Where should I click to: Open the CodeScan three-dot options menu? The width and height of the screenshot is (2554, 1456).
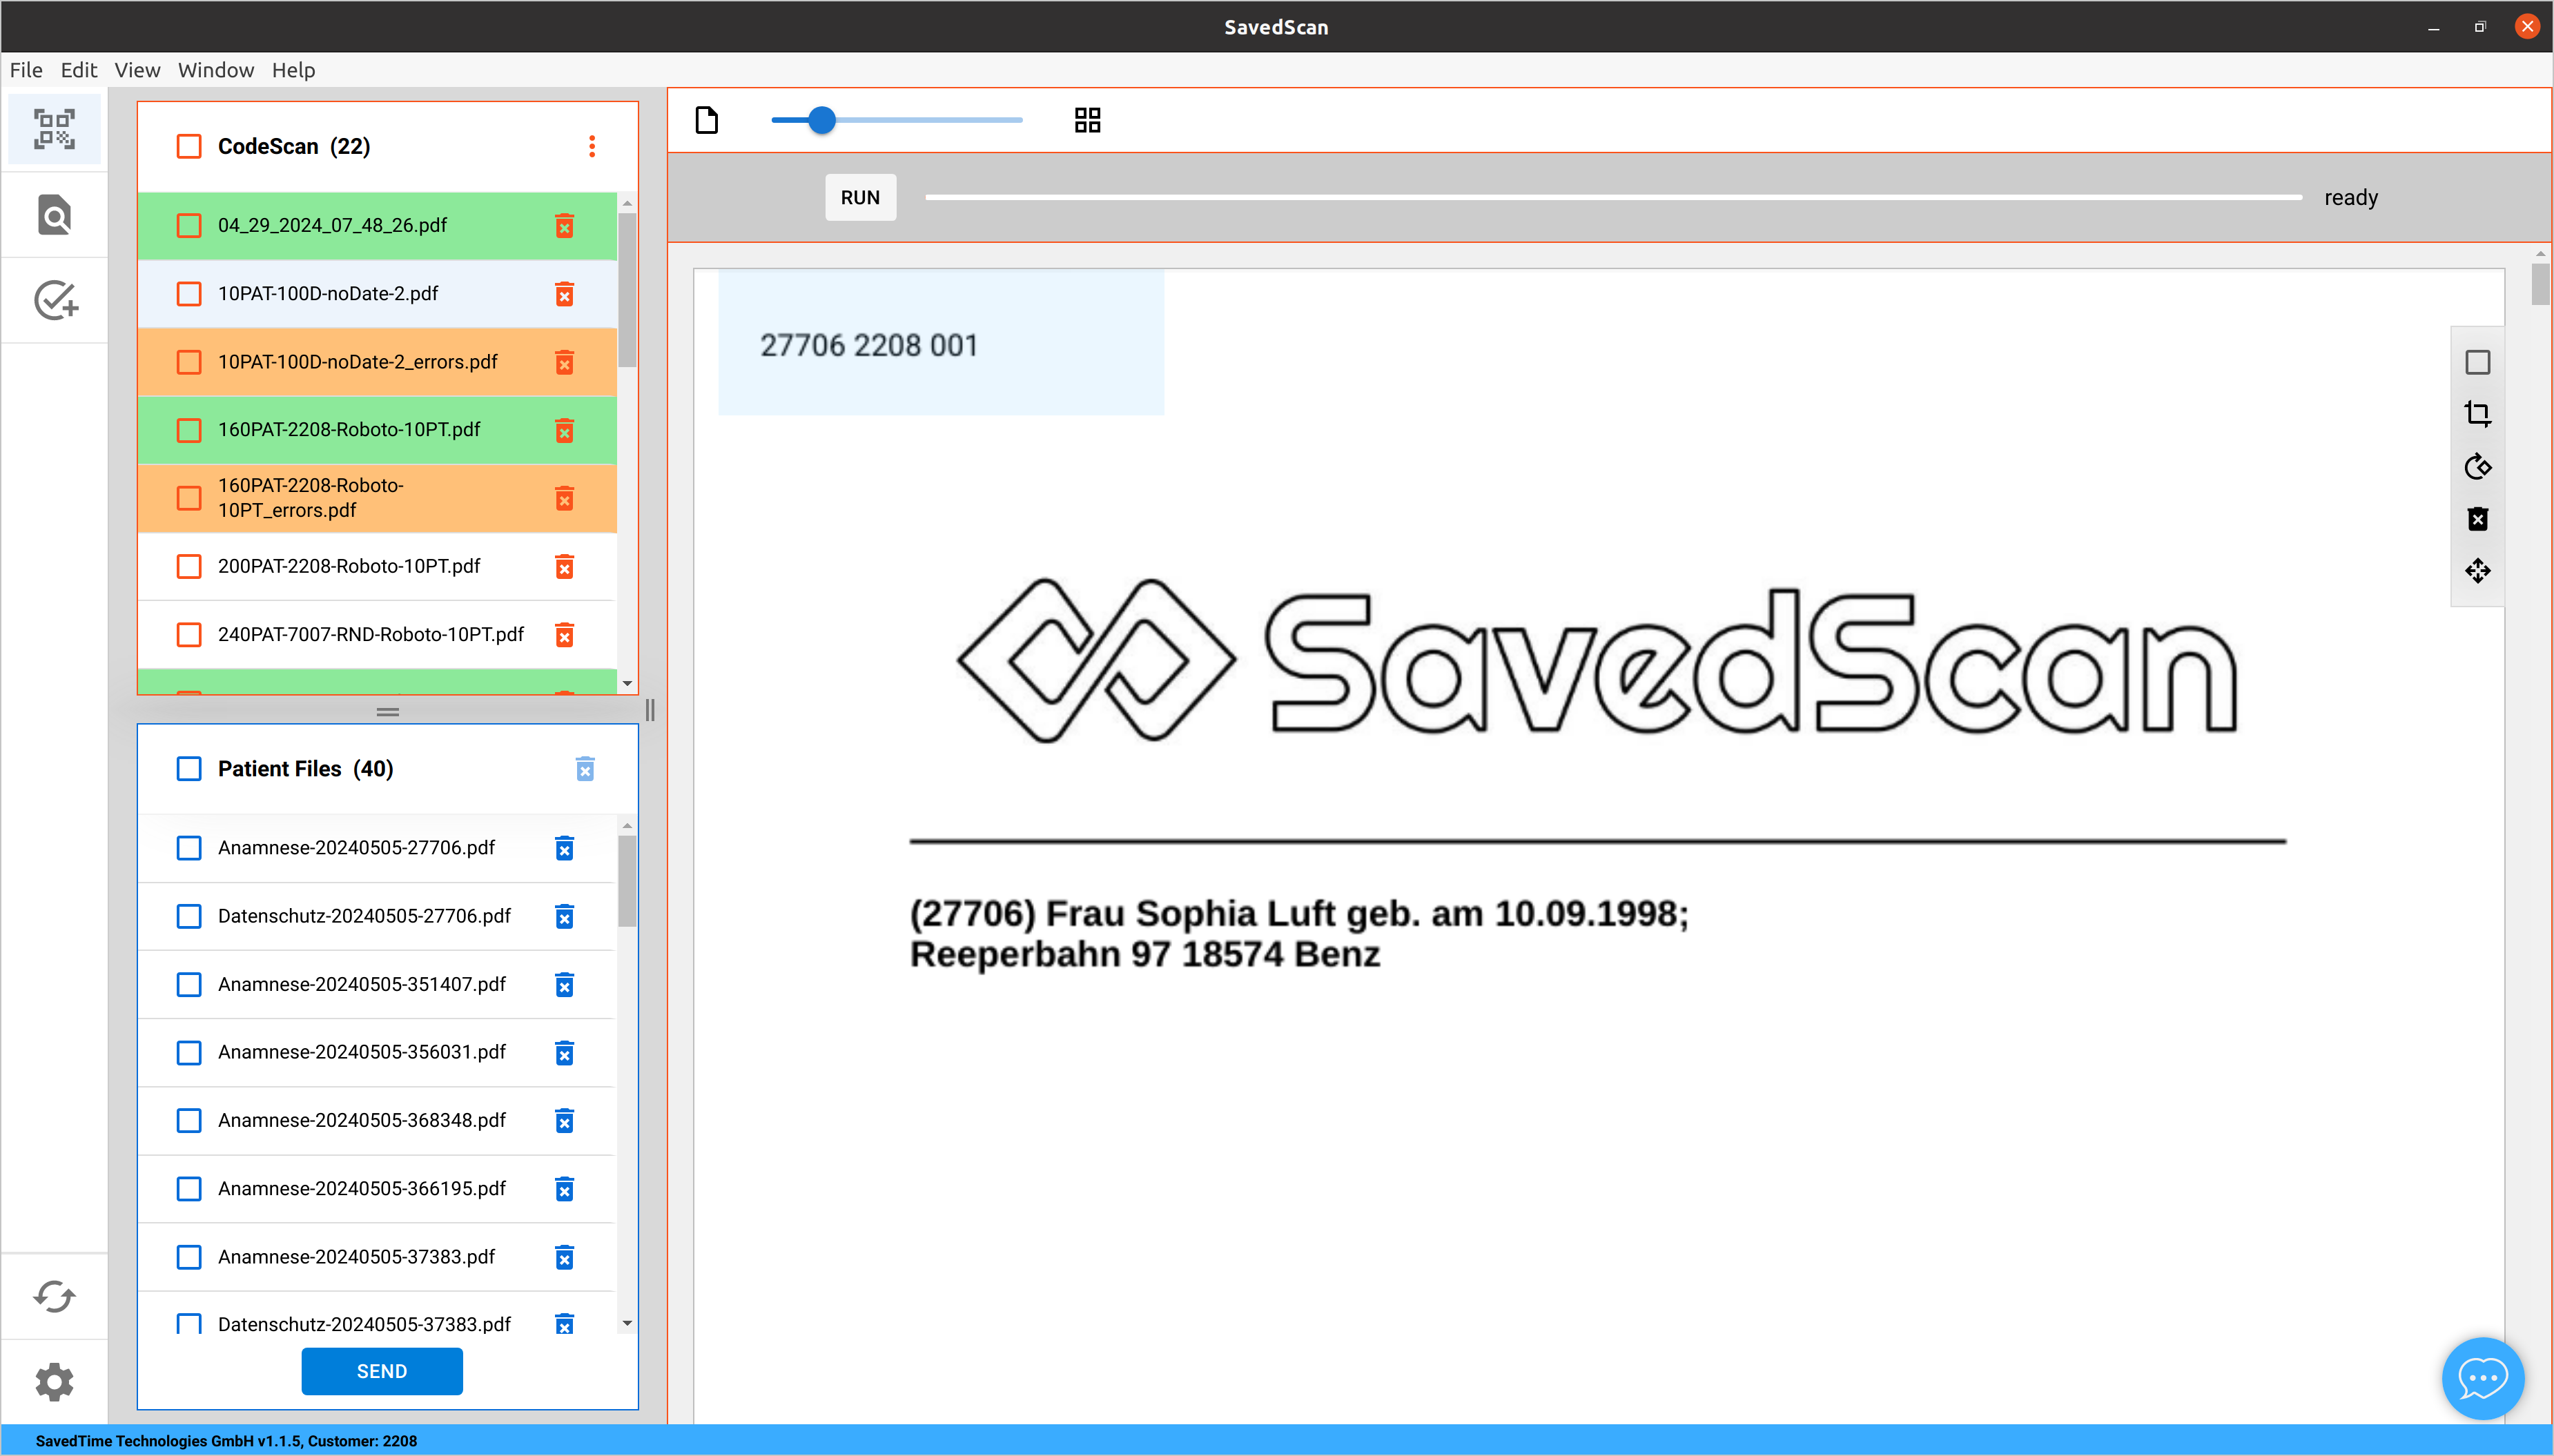pyautogui.click(x=592, y=146)
